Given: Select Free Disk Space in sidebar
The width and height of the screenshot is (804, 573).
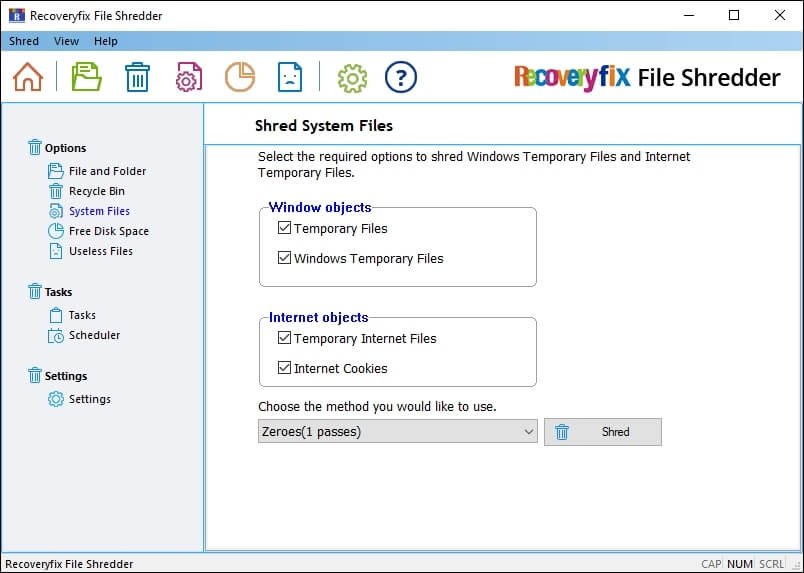Looking at the screenshot, I should tap(108, 231).
